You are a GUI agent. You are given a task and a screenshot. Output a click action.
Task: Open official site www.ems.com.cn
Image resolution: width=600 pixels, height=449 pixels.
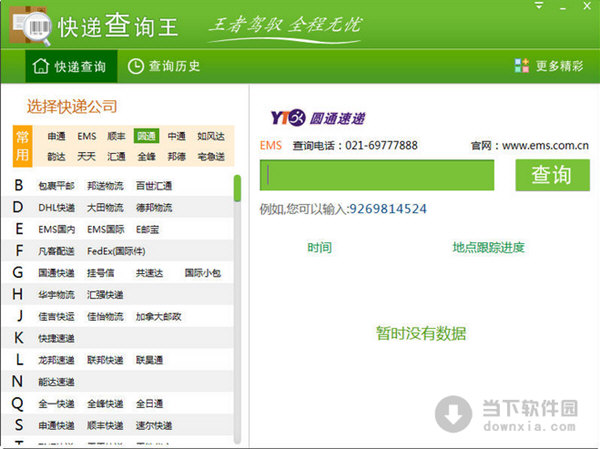coord(545,145)
